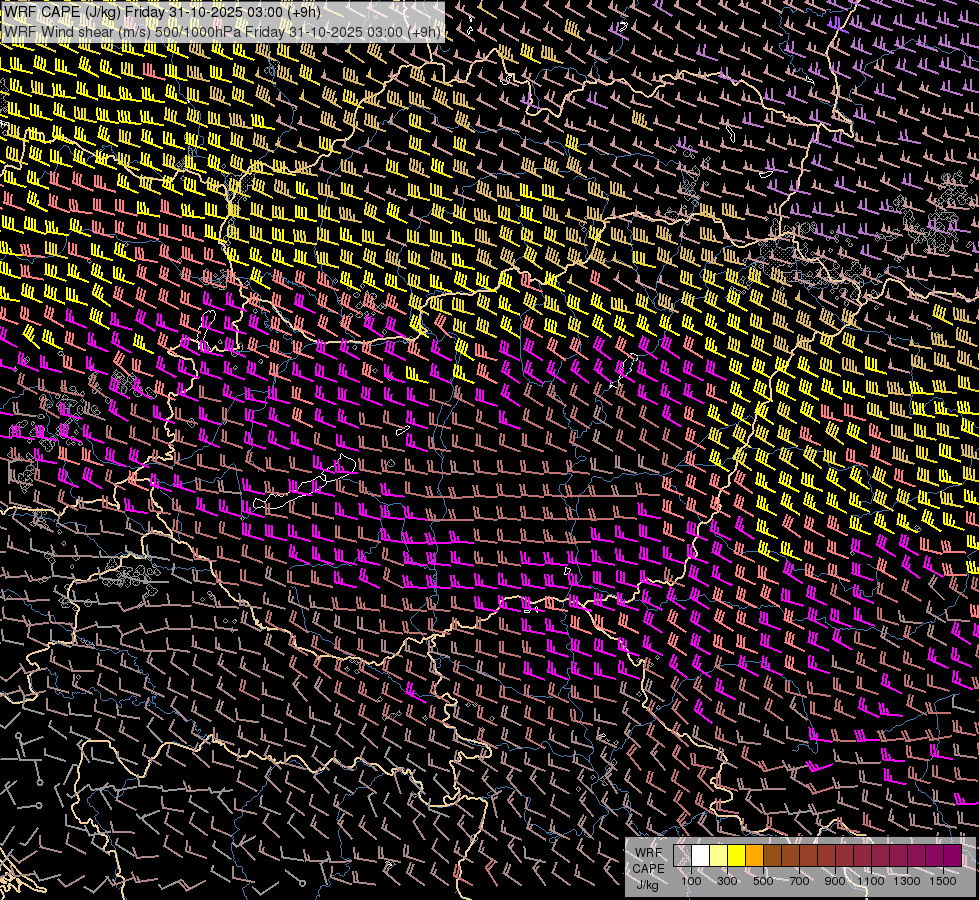
Task: Click legend value 700
Action: (799, 881)
